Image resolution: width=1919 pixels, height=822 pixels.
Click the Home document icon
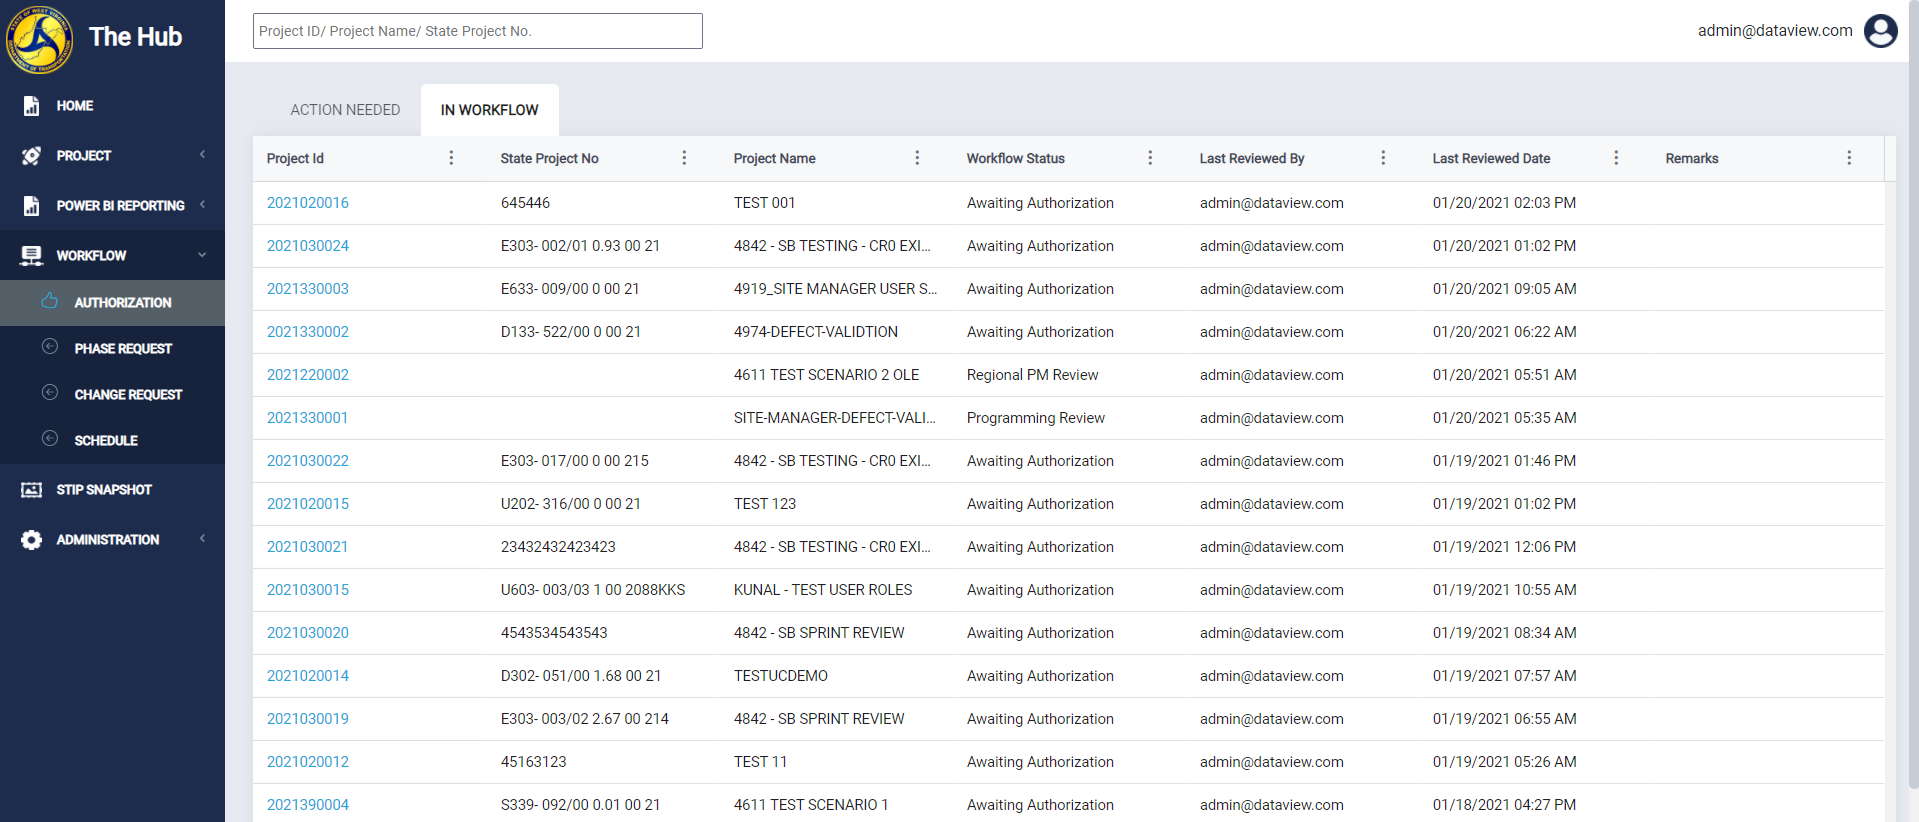(x=32, y=106)
